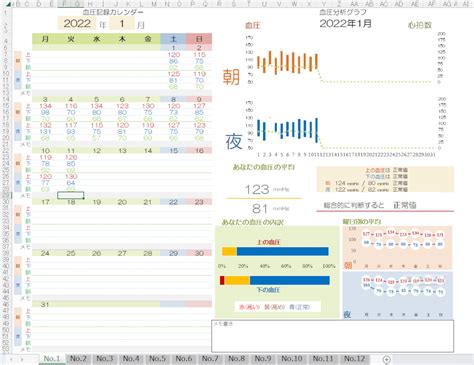Add a new sheet with plus icon
The image size is (474, 365).
386,359
